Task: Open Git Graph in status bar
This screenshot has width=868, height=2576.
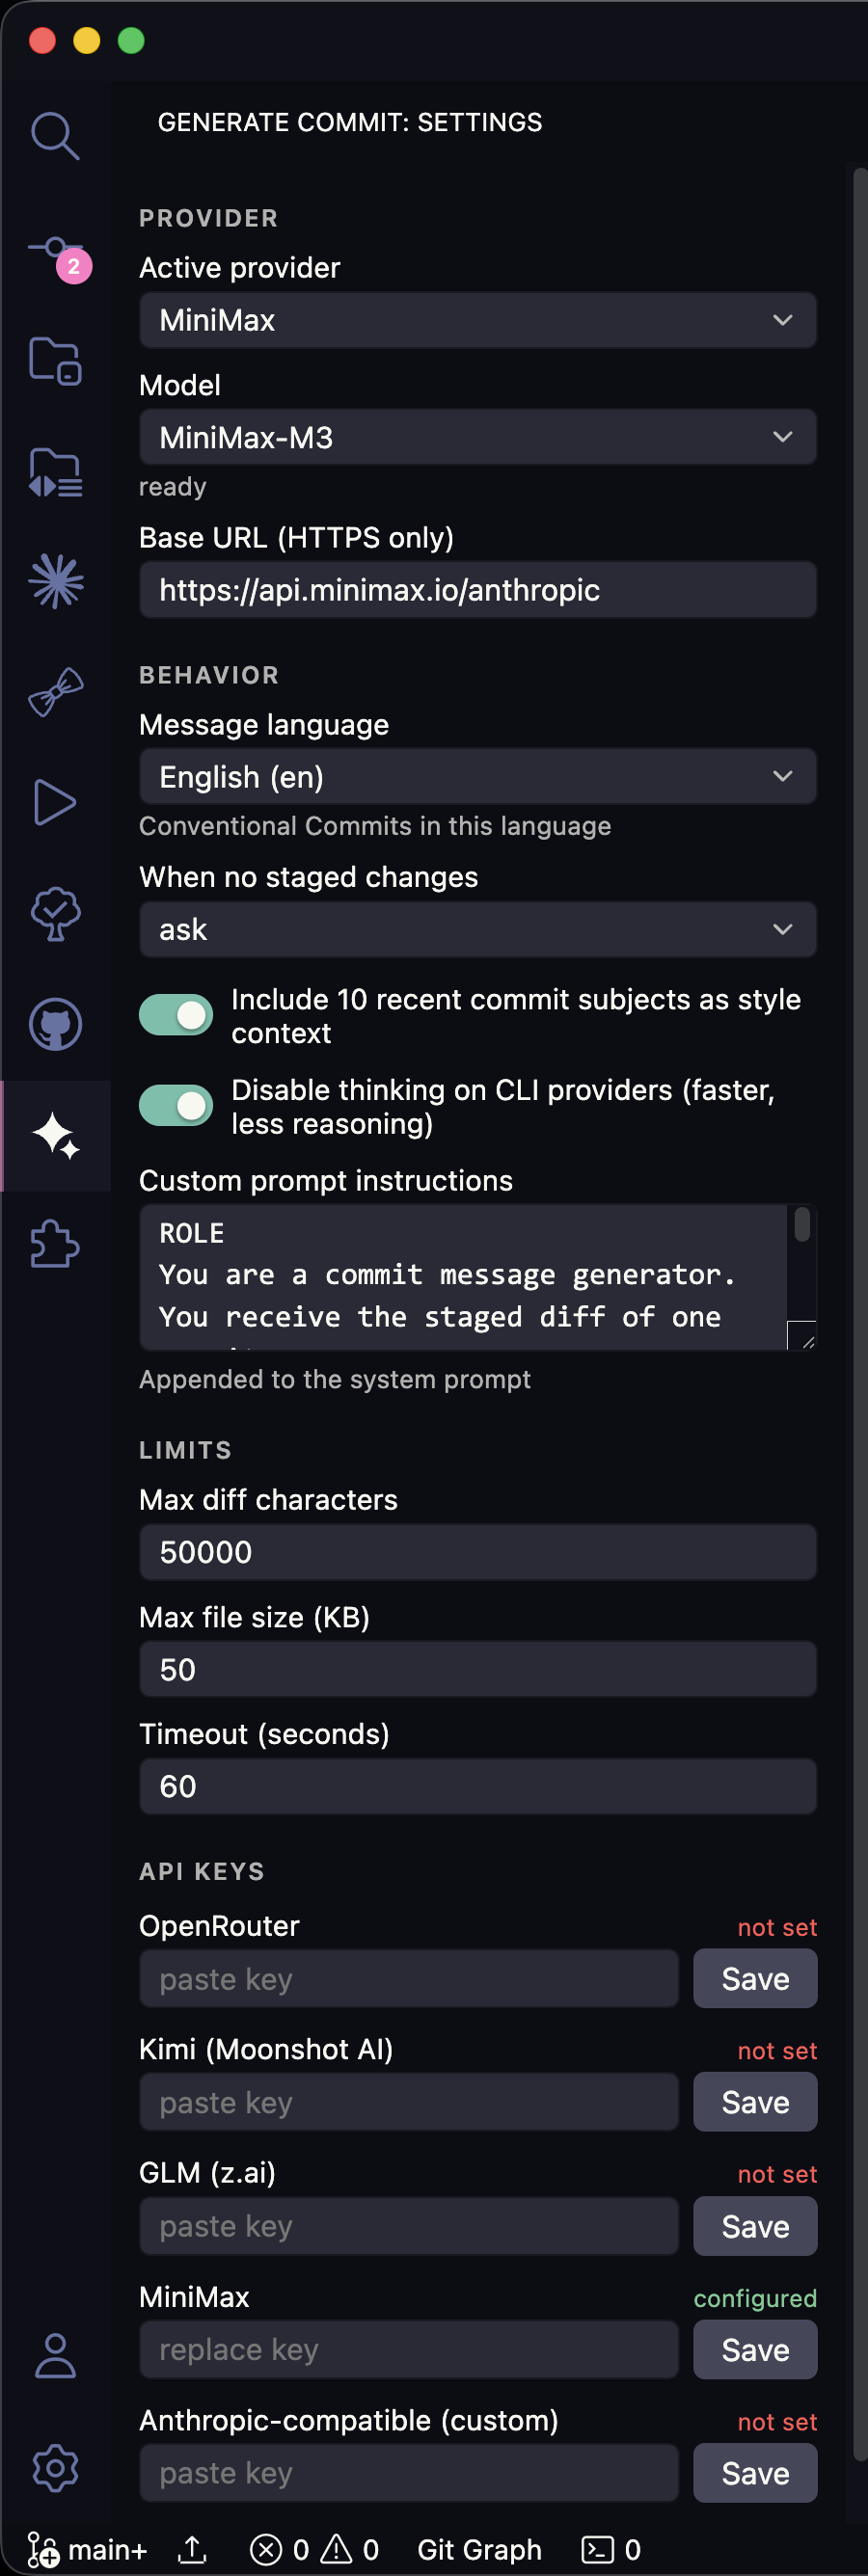Action: [x=479, y=2549]
